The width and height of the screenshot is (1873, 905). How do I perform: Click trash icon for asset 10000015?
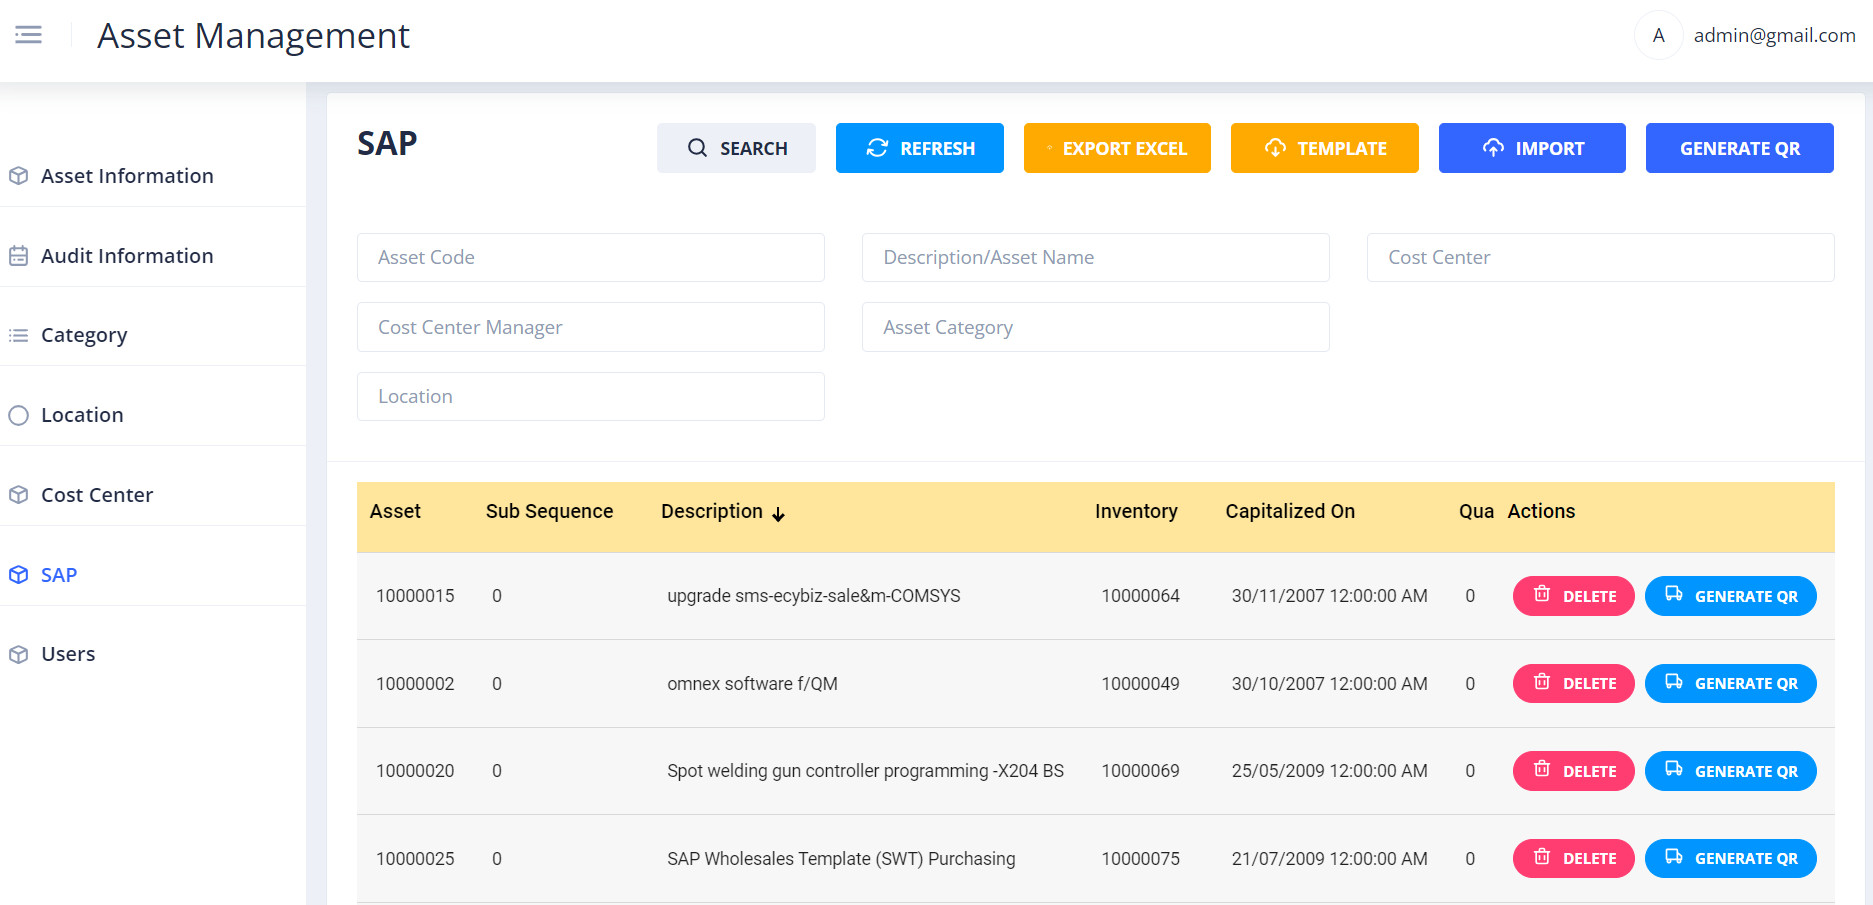click(x=1542, y=594)
